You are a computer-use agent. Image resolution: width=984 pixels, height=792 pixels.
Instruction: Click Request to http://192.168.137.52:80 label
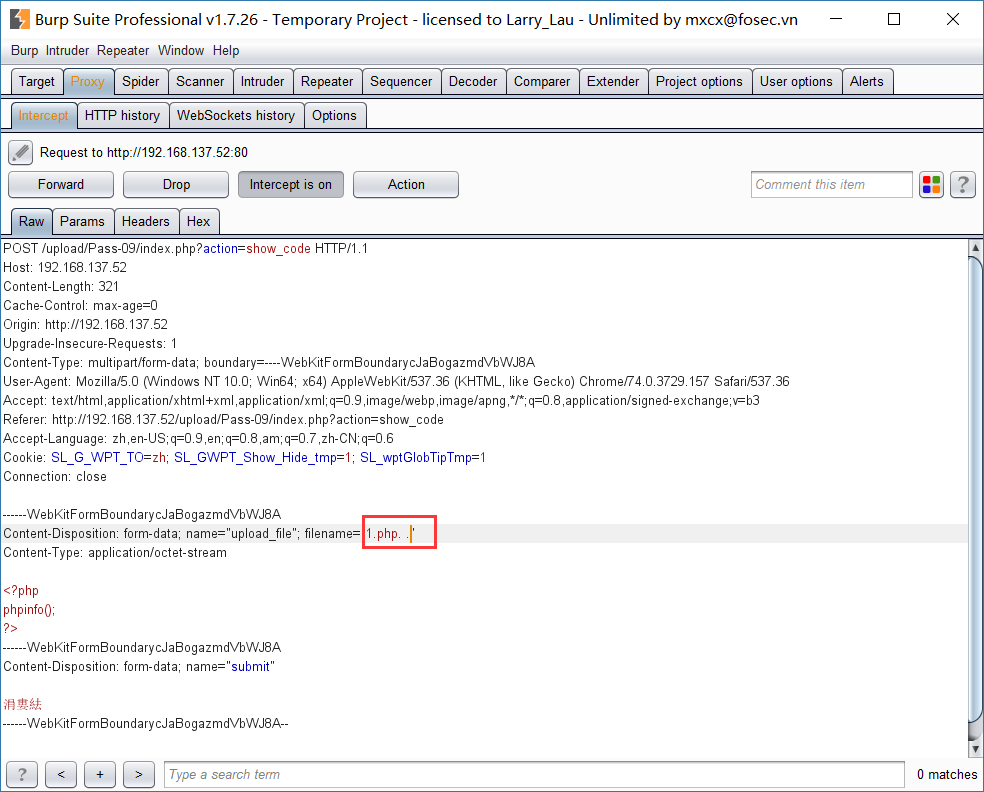(x=144, y=153)
